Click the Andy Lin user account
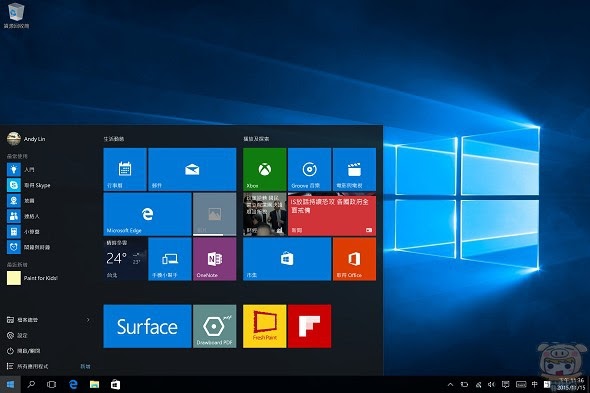Screen dimensions: 590x393 click(x=26, y=139)
